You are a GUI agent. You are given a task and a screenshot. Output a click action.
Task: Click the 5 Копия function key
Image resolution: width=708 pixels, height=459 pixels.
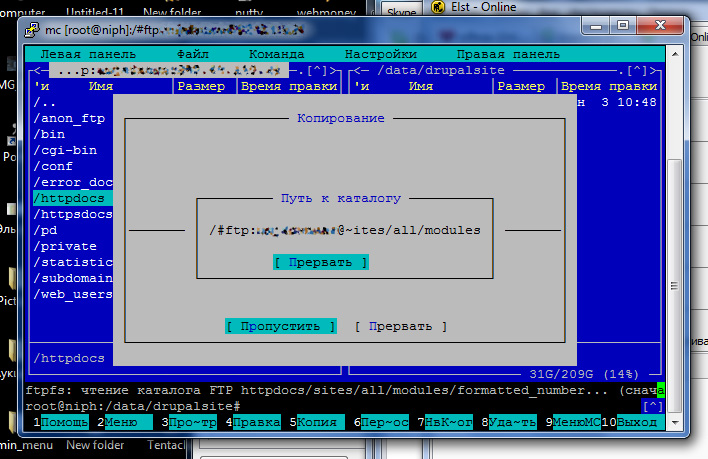tap(317, 422)
